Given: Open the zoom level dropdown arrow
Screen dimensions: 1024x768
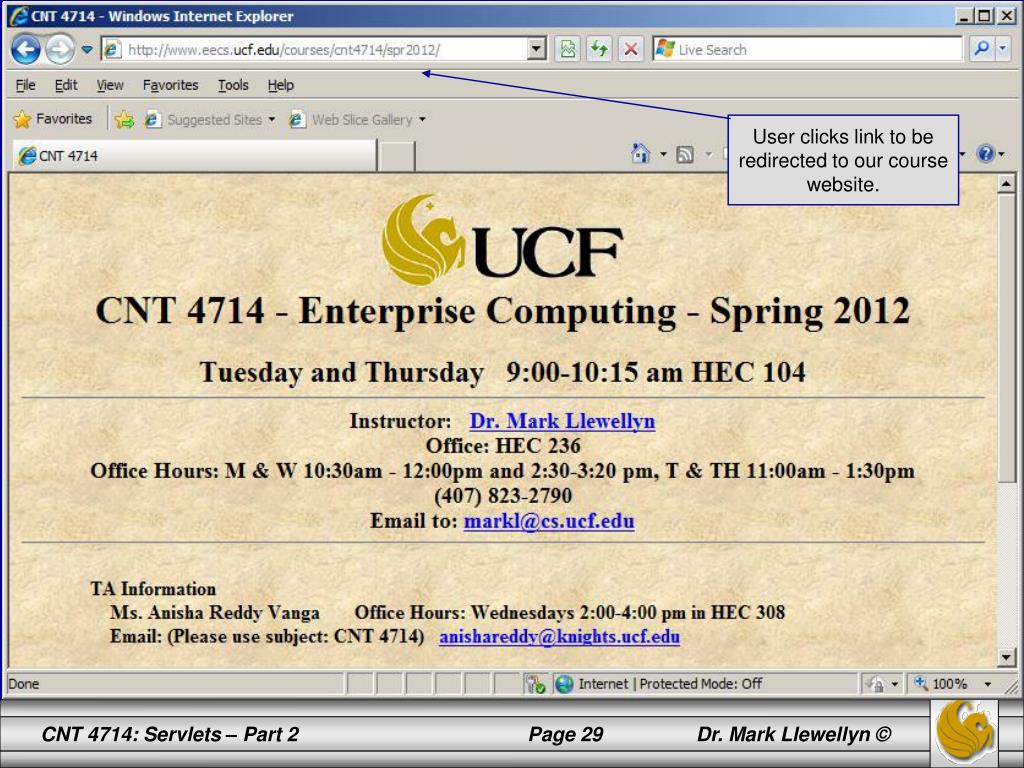Looking at the screenshot, I should (x=988, y=684).
